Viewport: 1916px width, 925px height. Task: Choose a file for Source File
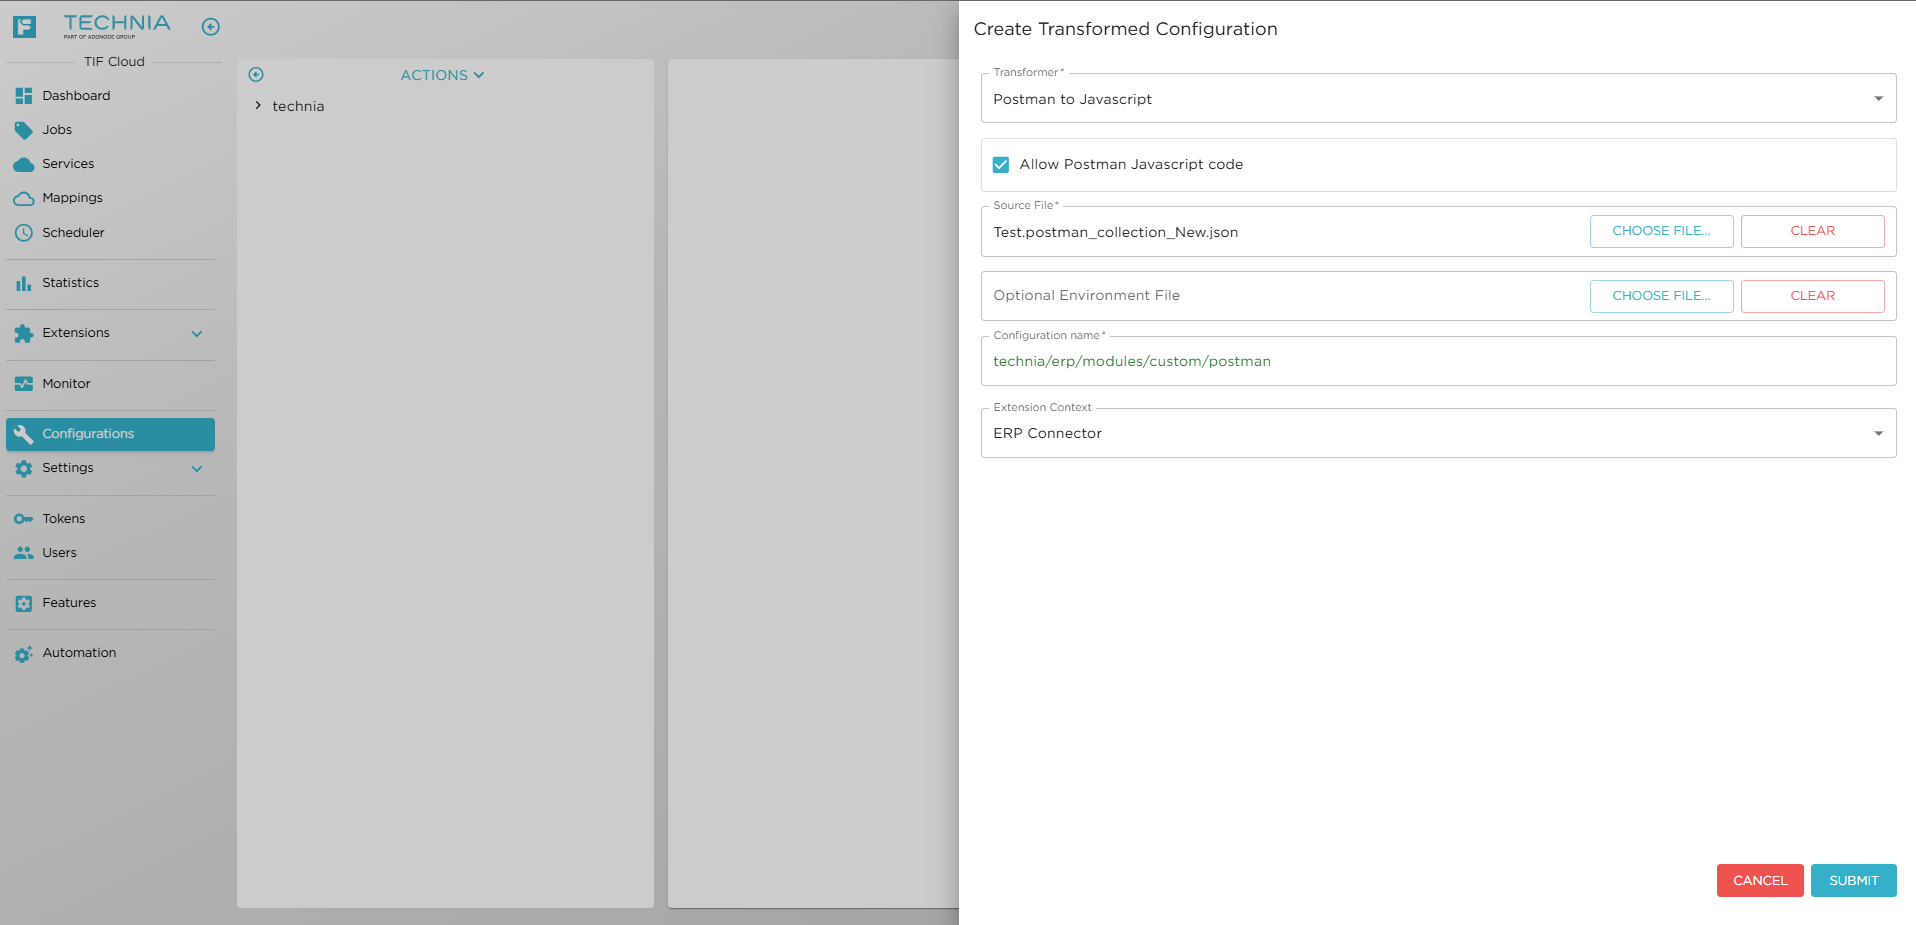pyautogui.click(x=1661, y=231)
